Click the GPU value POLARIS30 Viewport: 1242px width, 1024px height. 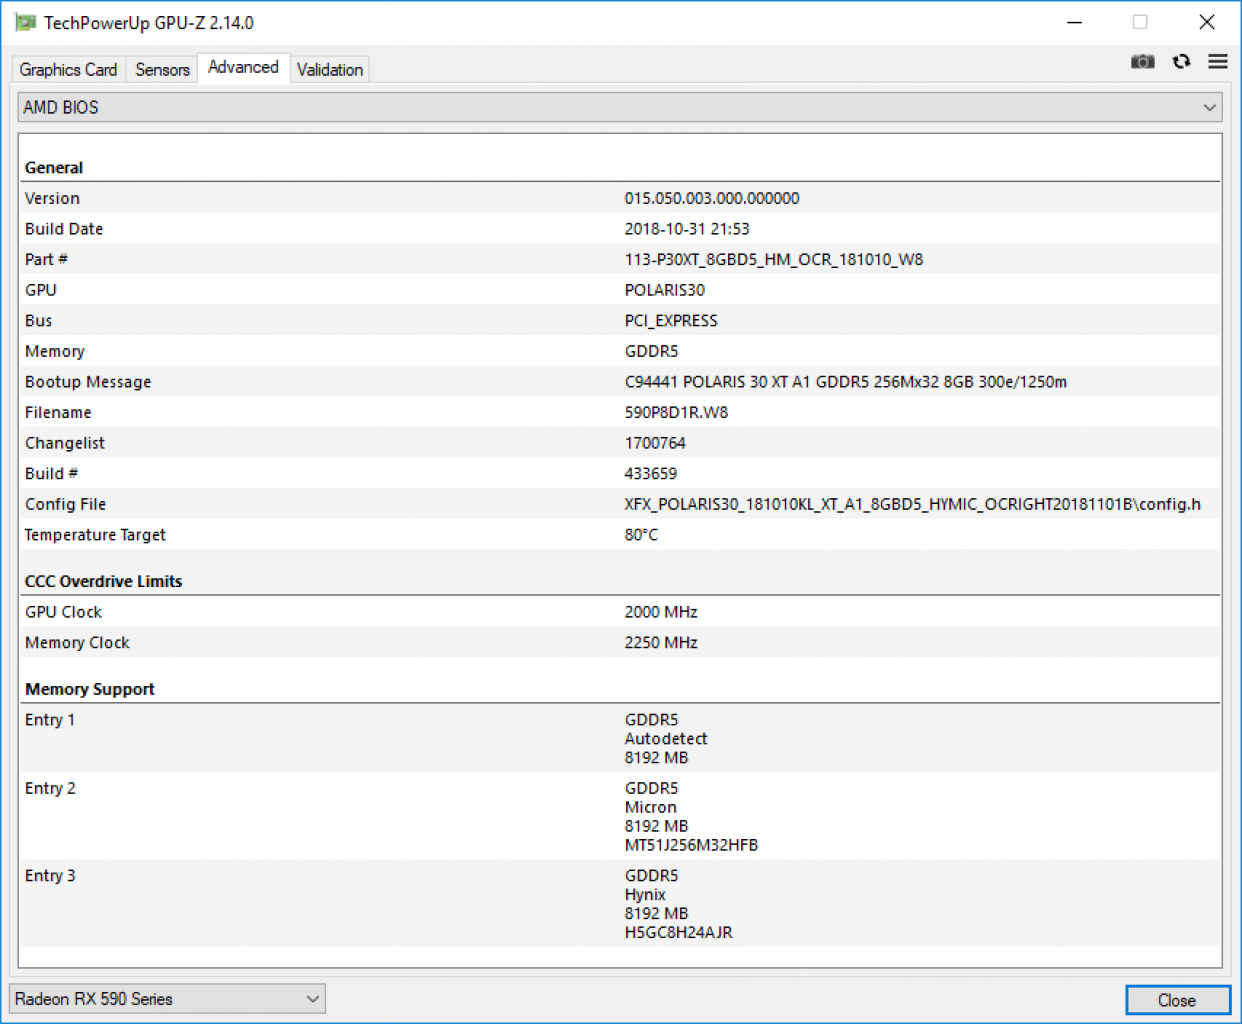[665, 290]
